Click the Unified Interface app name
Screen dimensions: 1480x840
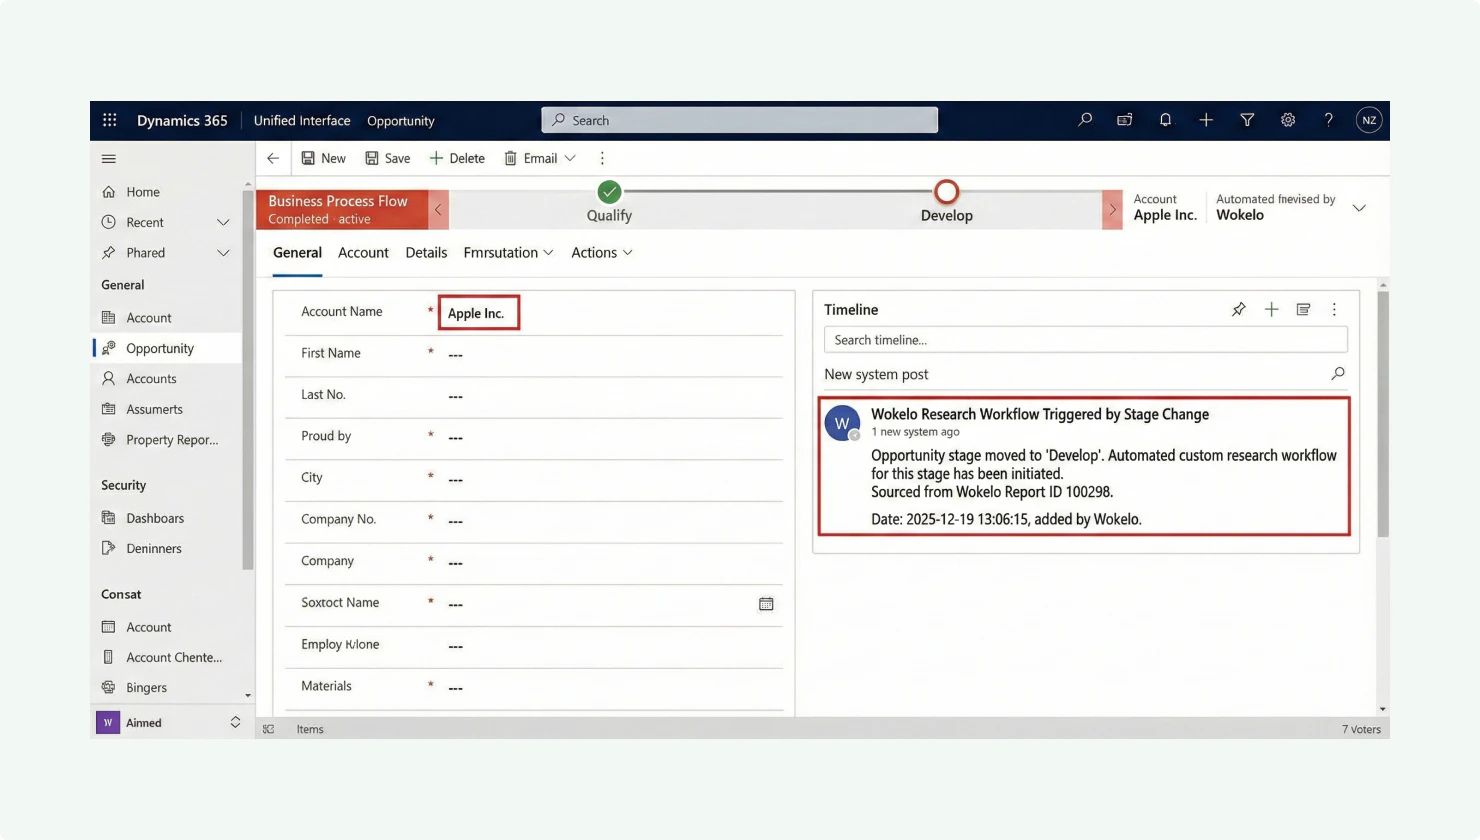point(302,120)
